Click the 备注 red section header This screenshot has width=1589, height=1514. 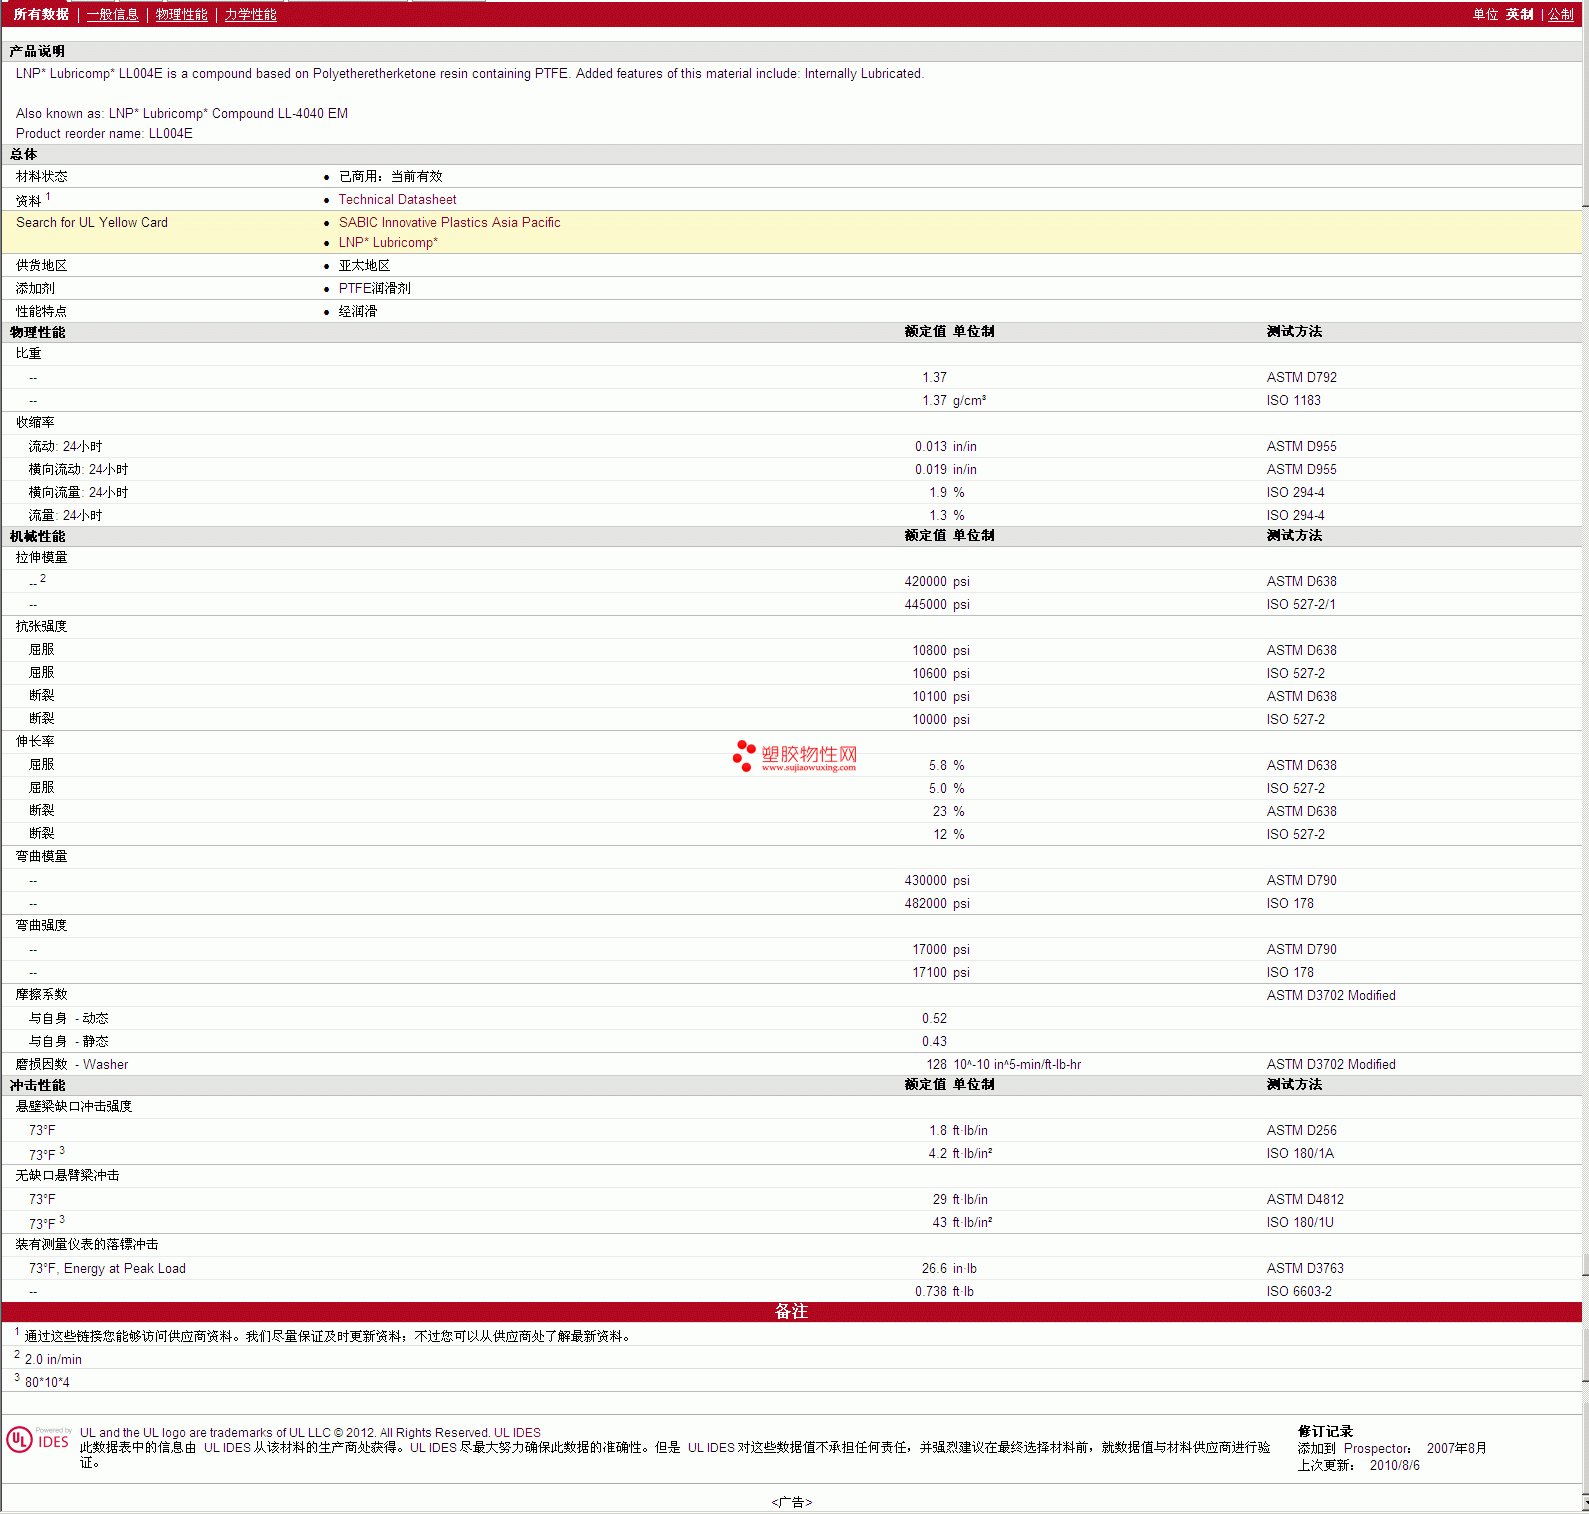[x=791, y=1311]
